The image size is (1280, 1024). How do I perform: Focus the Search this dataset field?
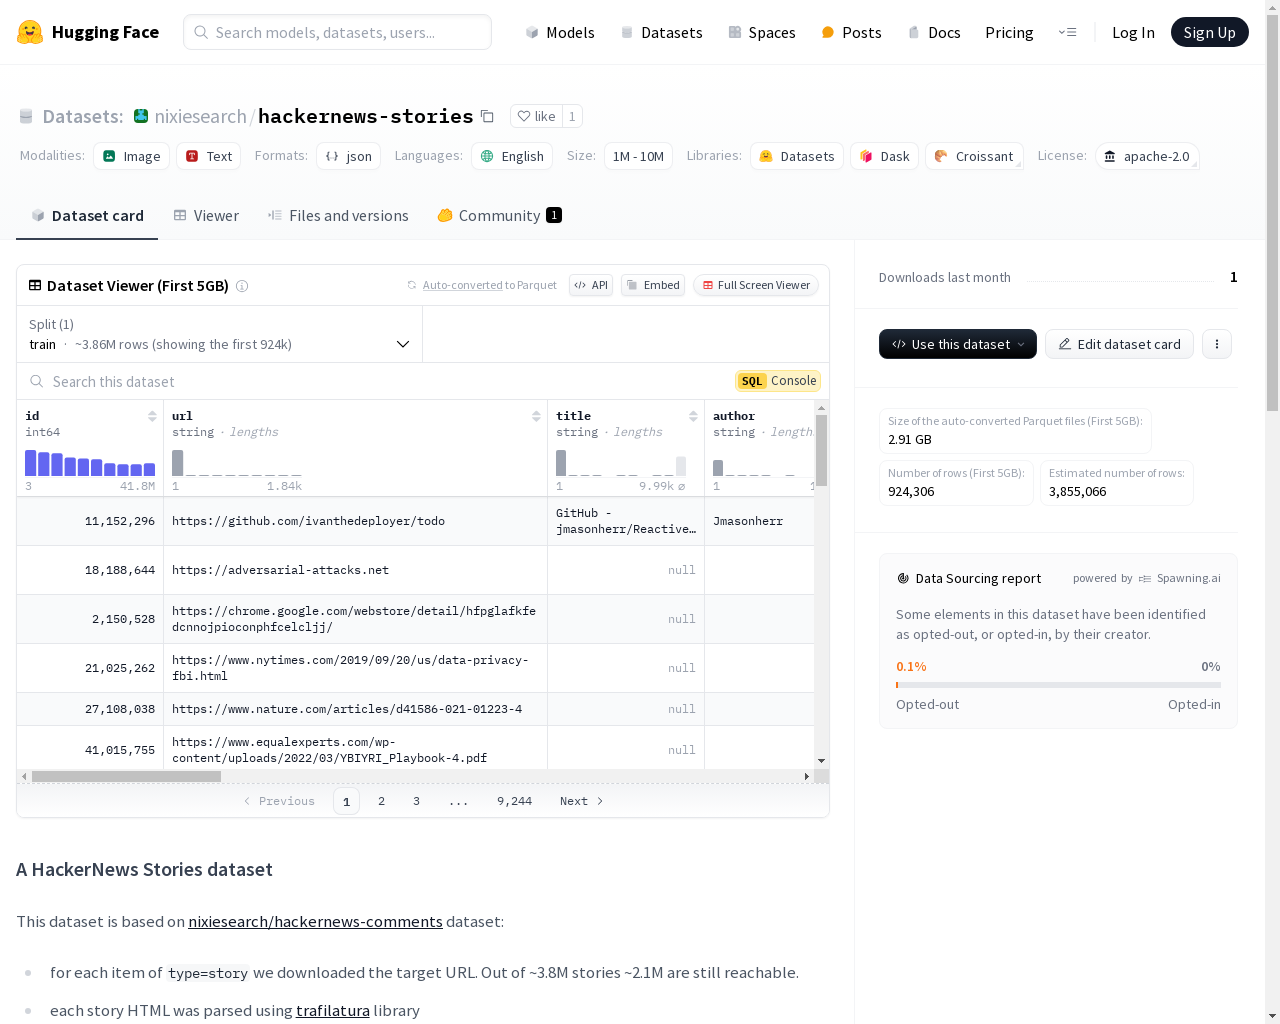click(376, 381)
